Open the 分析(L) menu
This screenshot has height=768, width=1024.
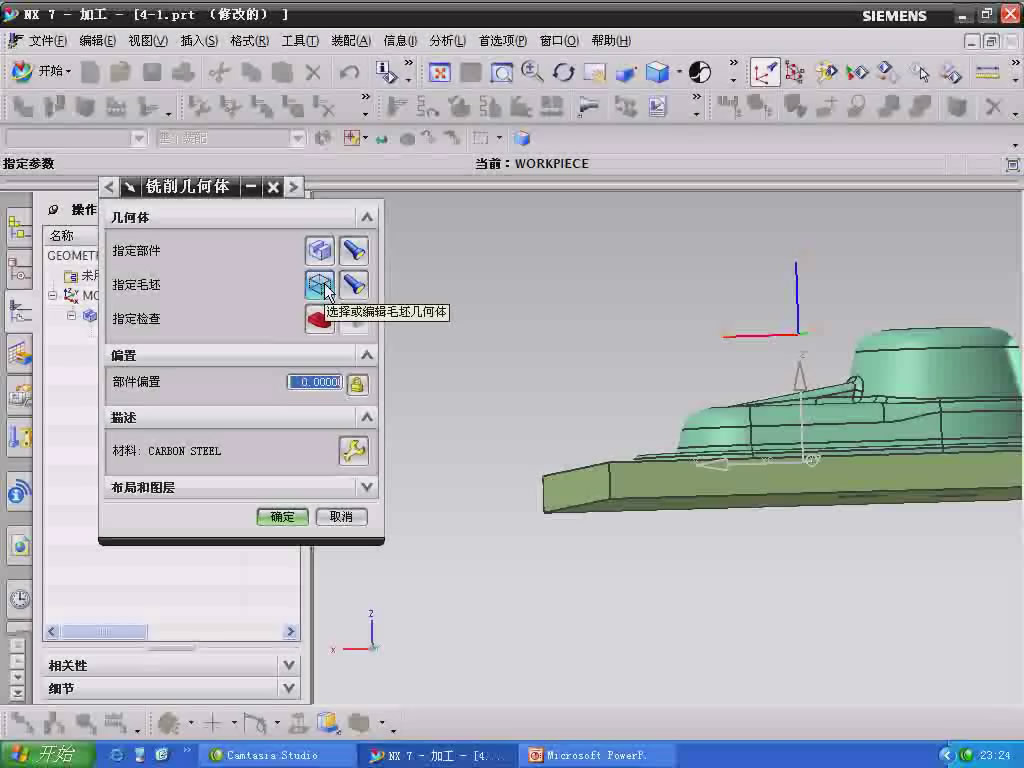tap(447, 41)
